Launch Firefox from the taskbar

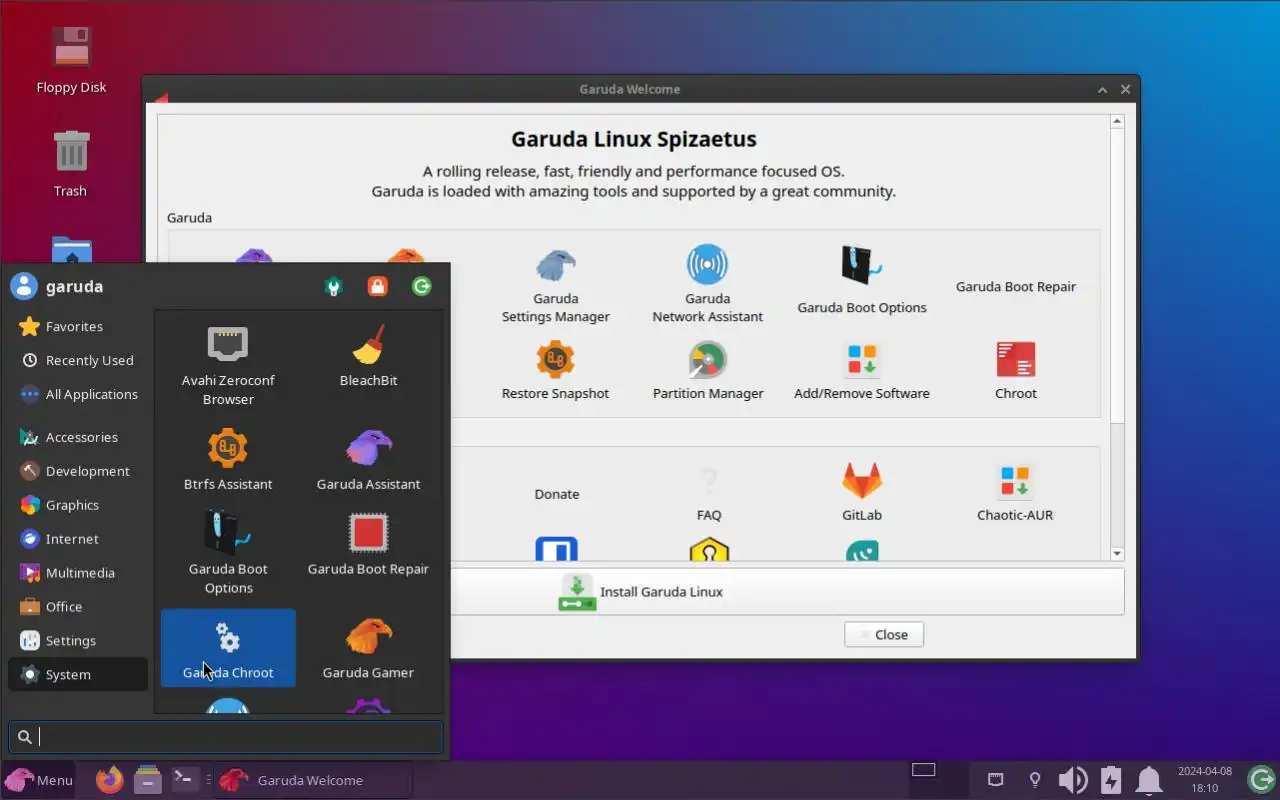tap(109, 780)
